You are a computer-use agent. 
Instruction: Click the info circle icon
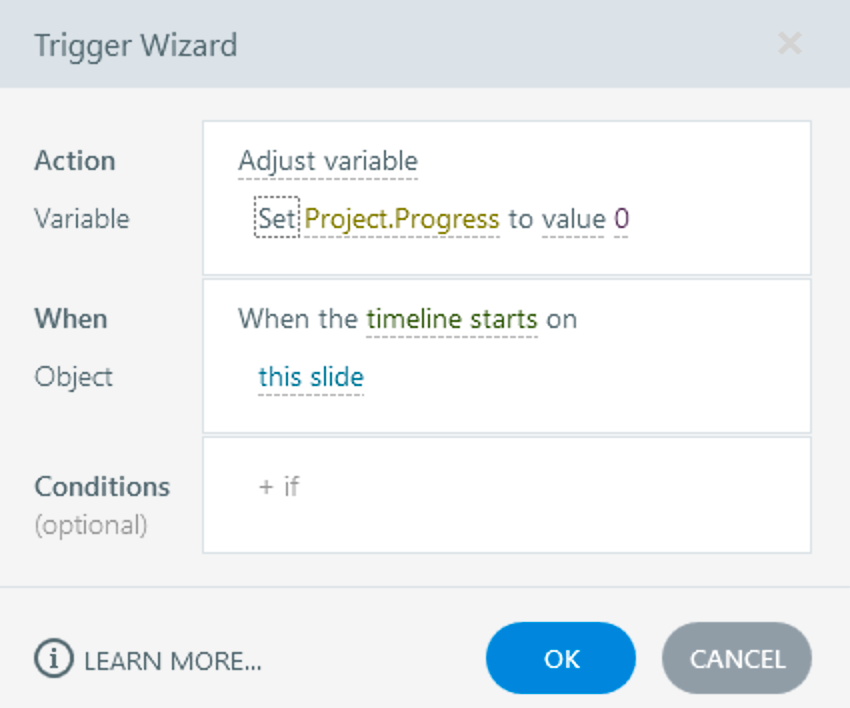point(54,659)
